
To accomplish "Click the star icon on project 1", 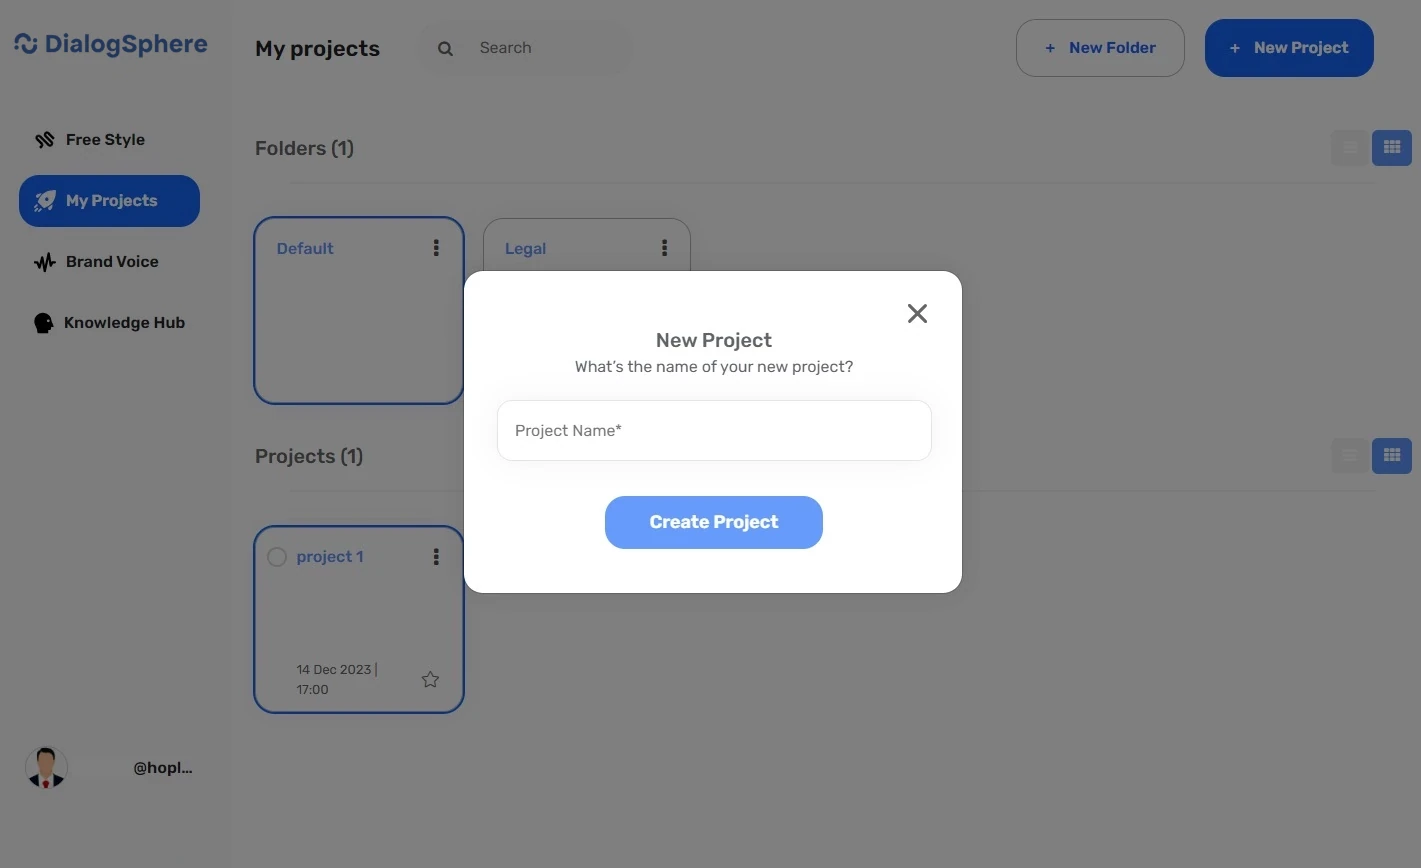I will point(430,678).
